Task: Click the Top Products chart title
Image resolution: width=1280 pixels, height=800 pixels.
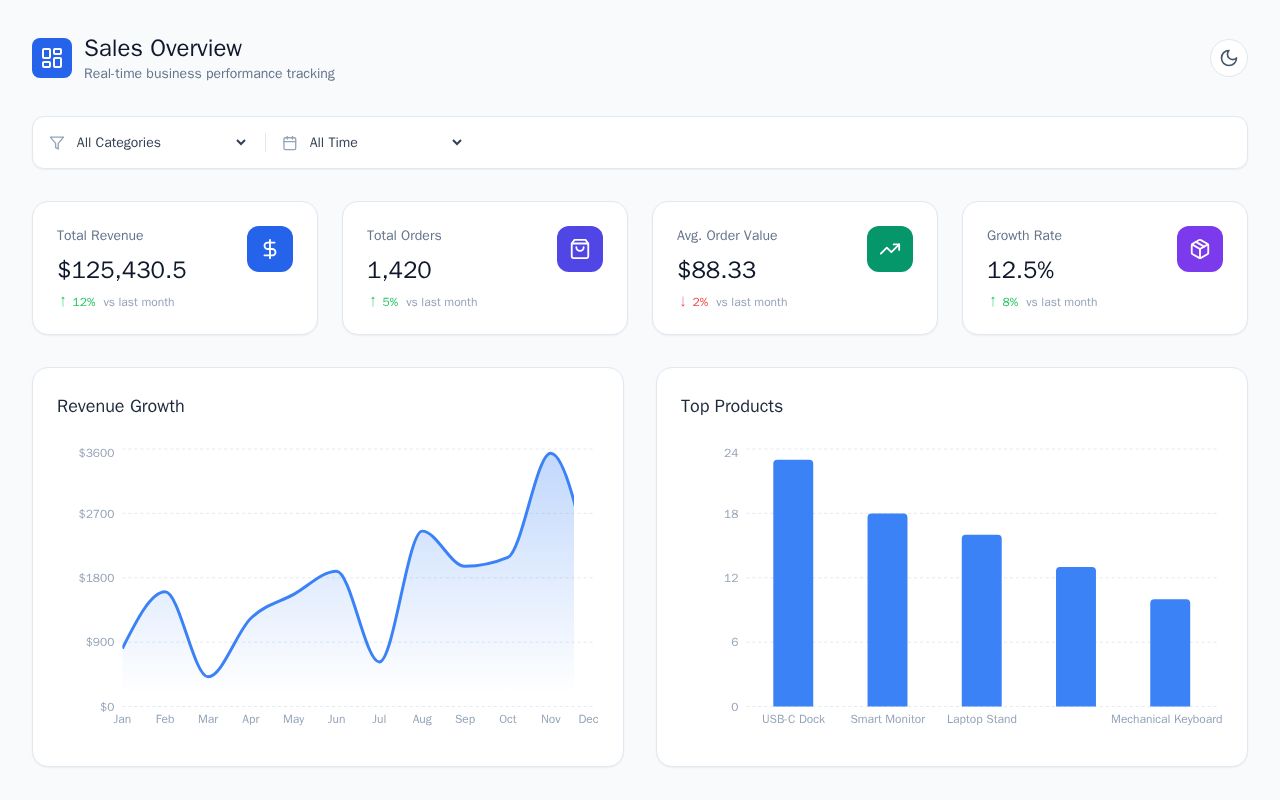Action: coord(732,406)
